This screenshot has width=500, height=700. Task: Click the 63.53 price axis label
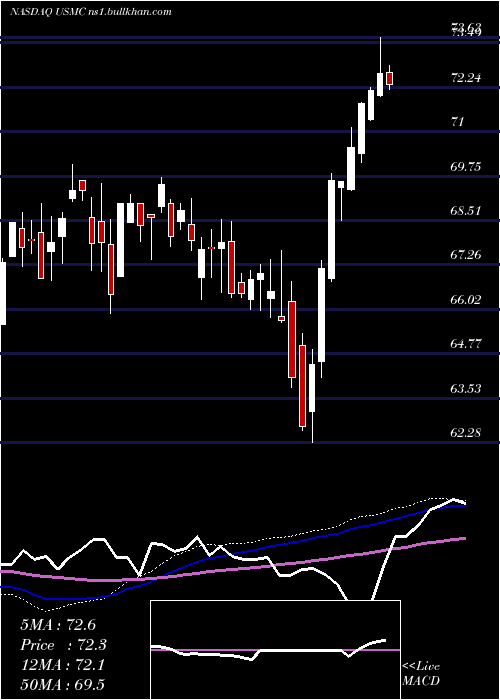coord(466,388)
